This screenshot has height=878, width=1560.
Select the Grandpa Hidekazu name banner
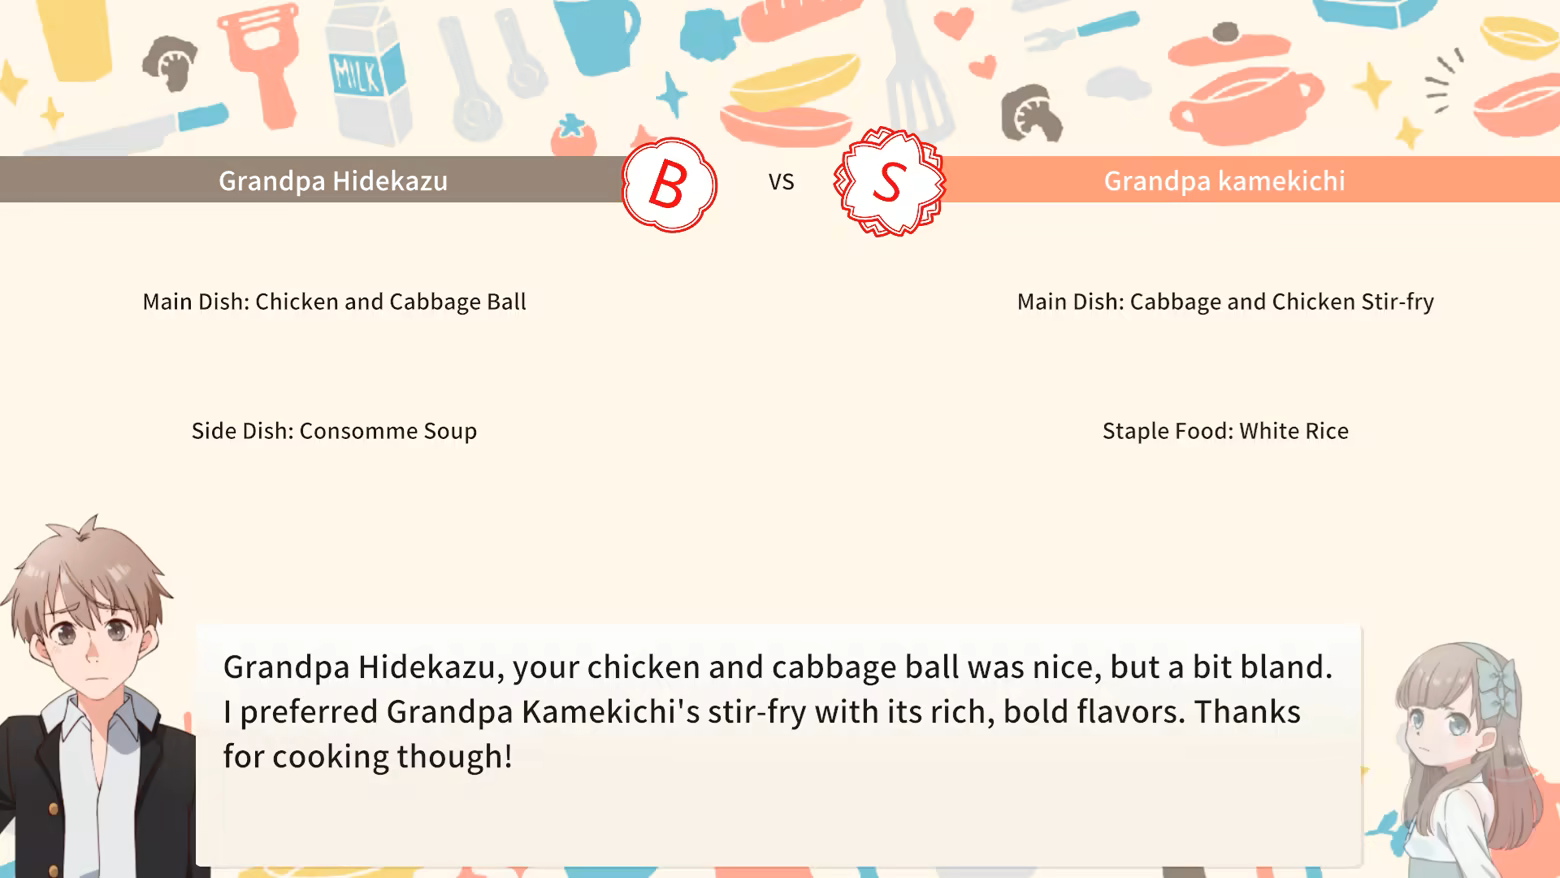point(333,180)
